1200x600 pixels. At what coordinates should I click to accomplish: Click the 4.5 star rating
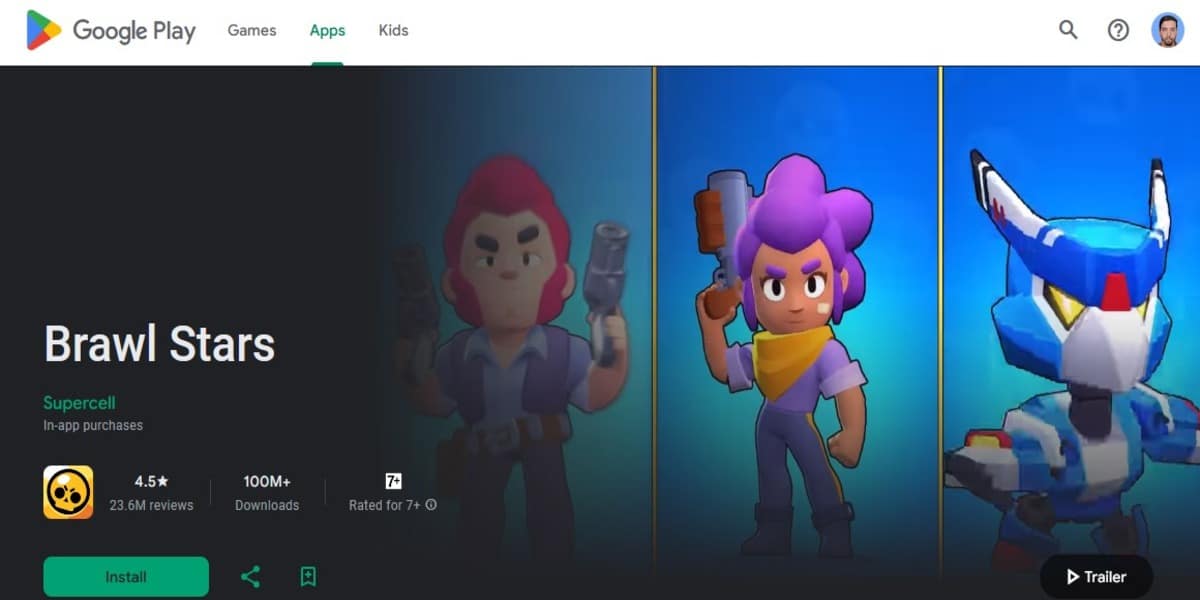[152, 481]
